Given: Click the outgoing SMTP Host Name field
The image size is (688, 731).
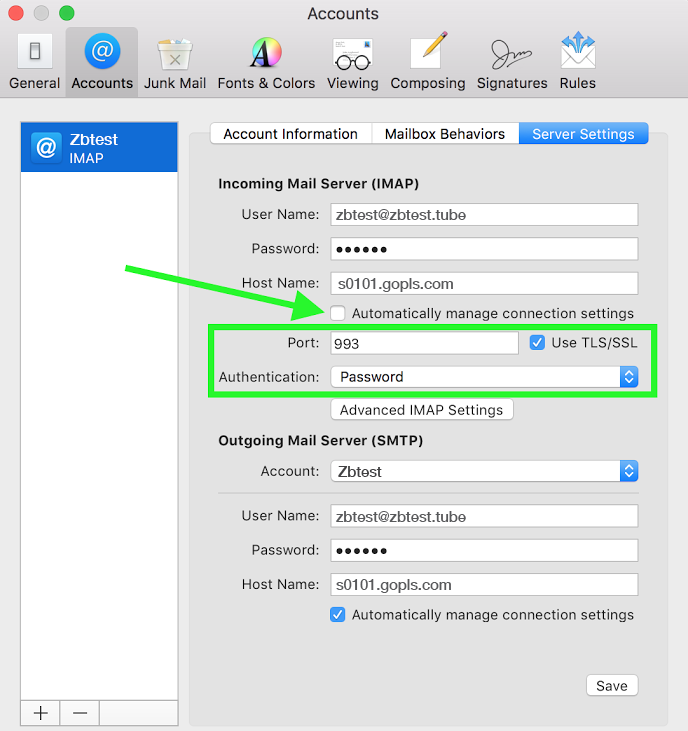Looking at the screenshot, I should click(484, 585).
